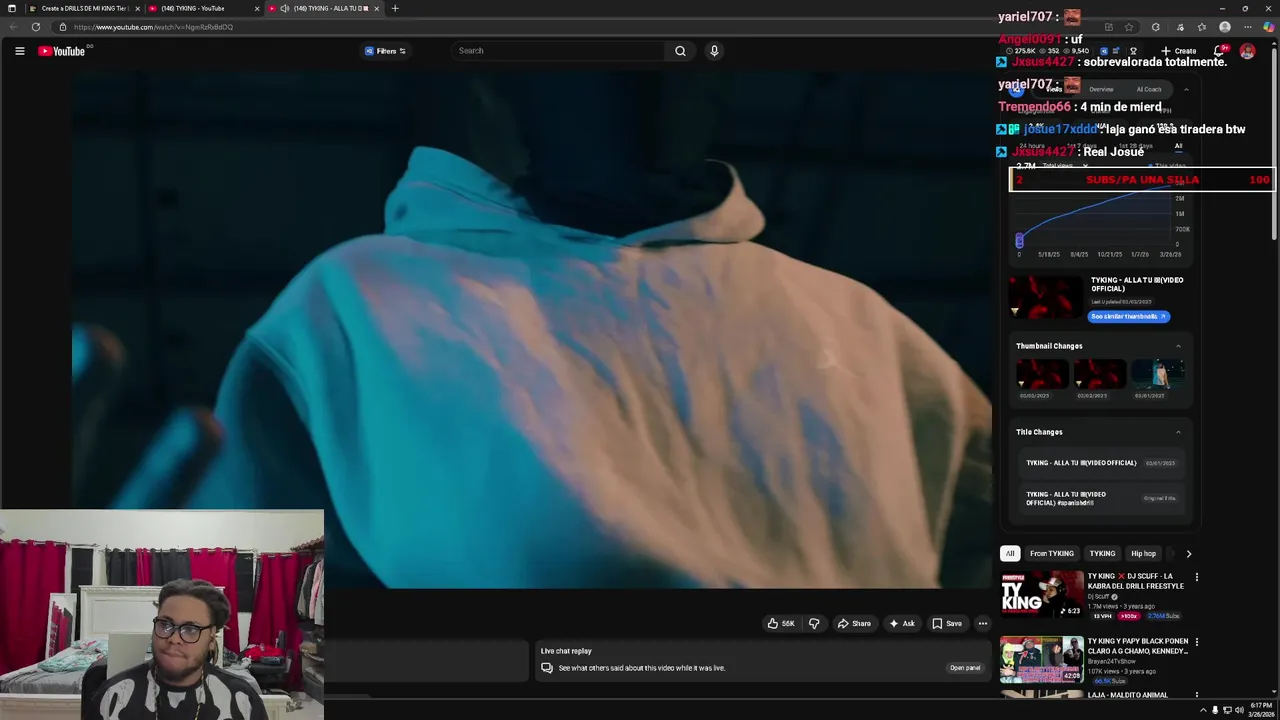Open options for TY KING Y PAPY BLACK video
This screenshot has height=720, width=1280.
click(x=1196, y=642)
